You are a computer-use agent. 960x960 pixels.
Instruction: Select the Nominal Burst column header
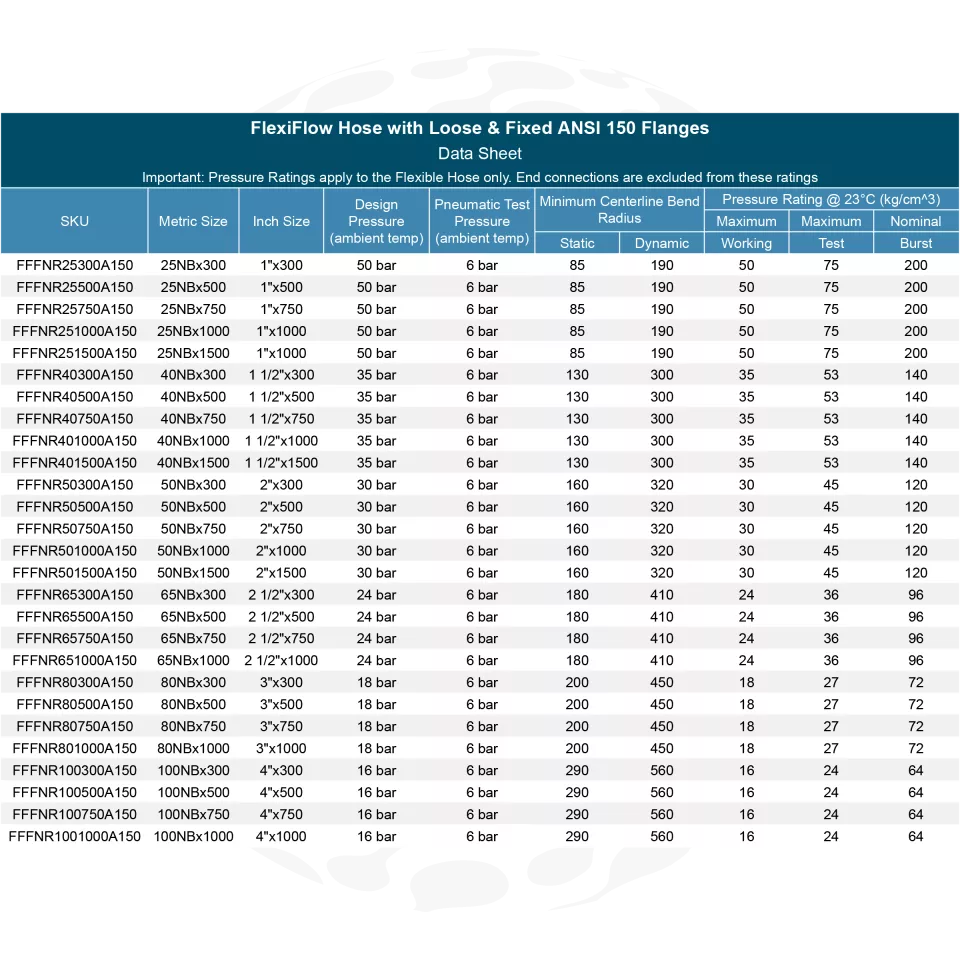[x=915, y=232]
